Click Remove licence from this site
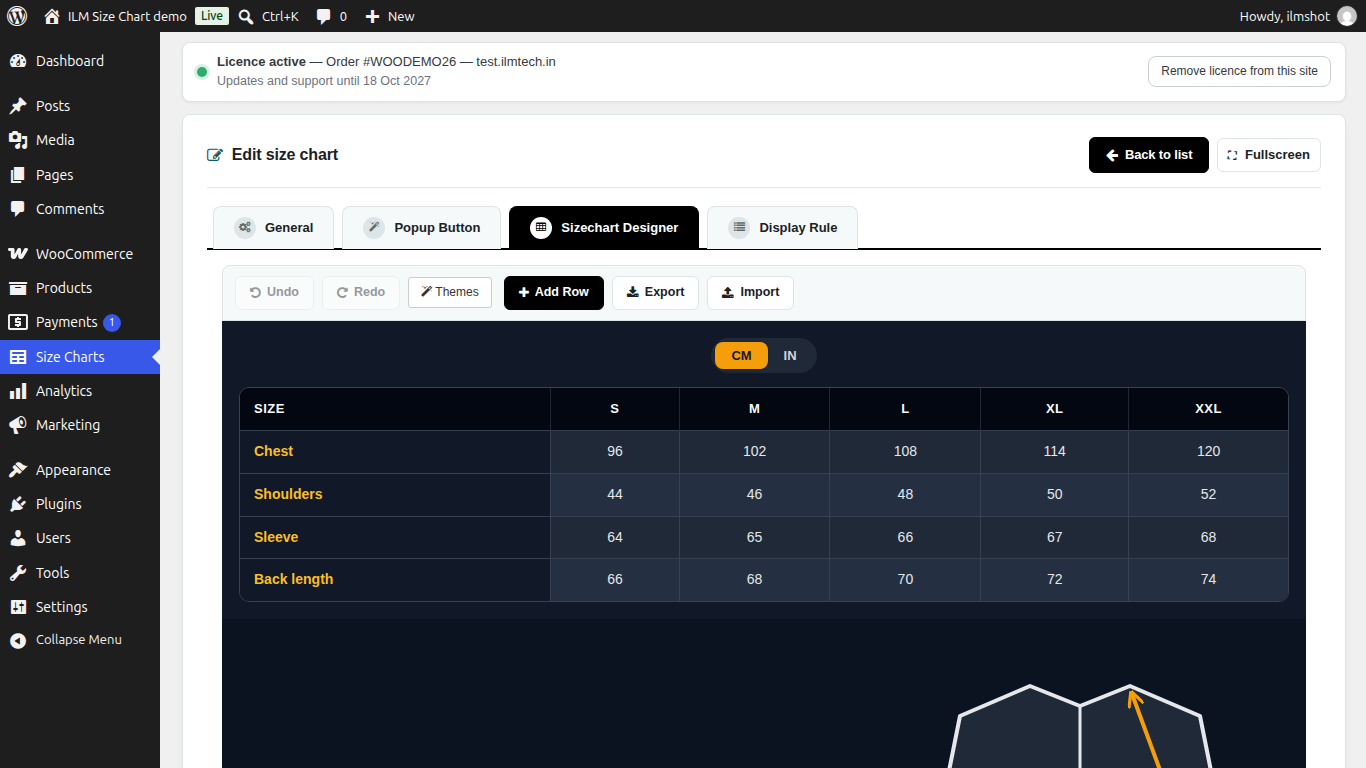Screen dimensions: 1366x768 click(1239, 71)
